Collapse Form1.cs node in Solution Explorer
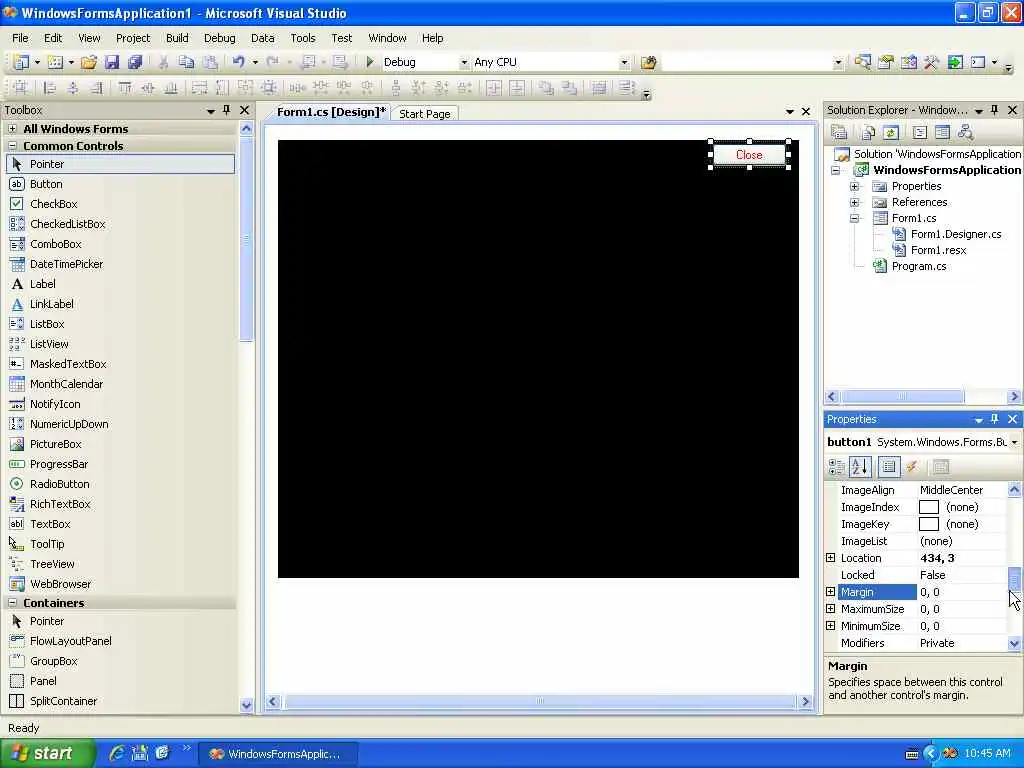The height and width of the screenshot is (768, 1024). tap(854, 218)
